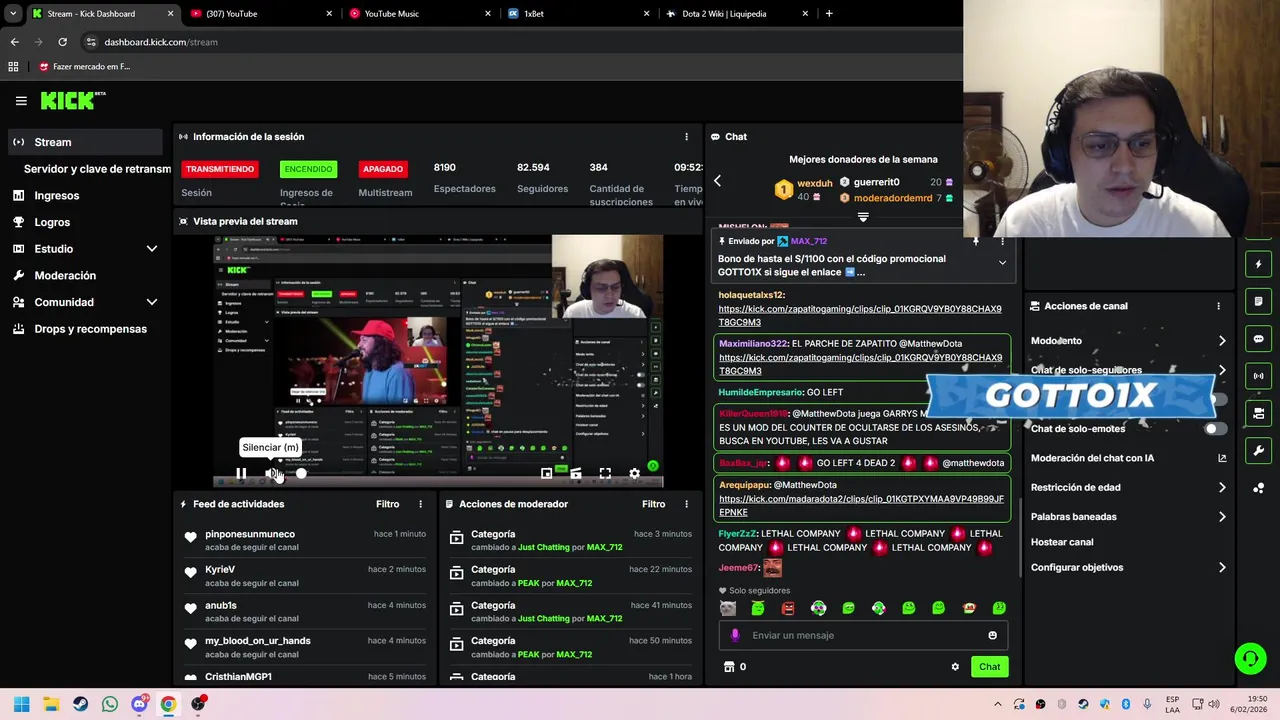Click the lightning bolt sidebar icon

(1259, 264)
